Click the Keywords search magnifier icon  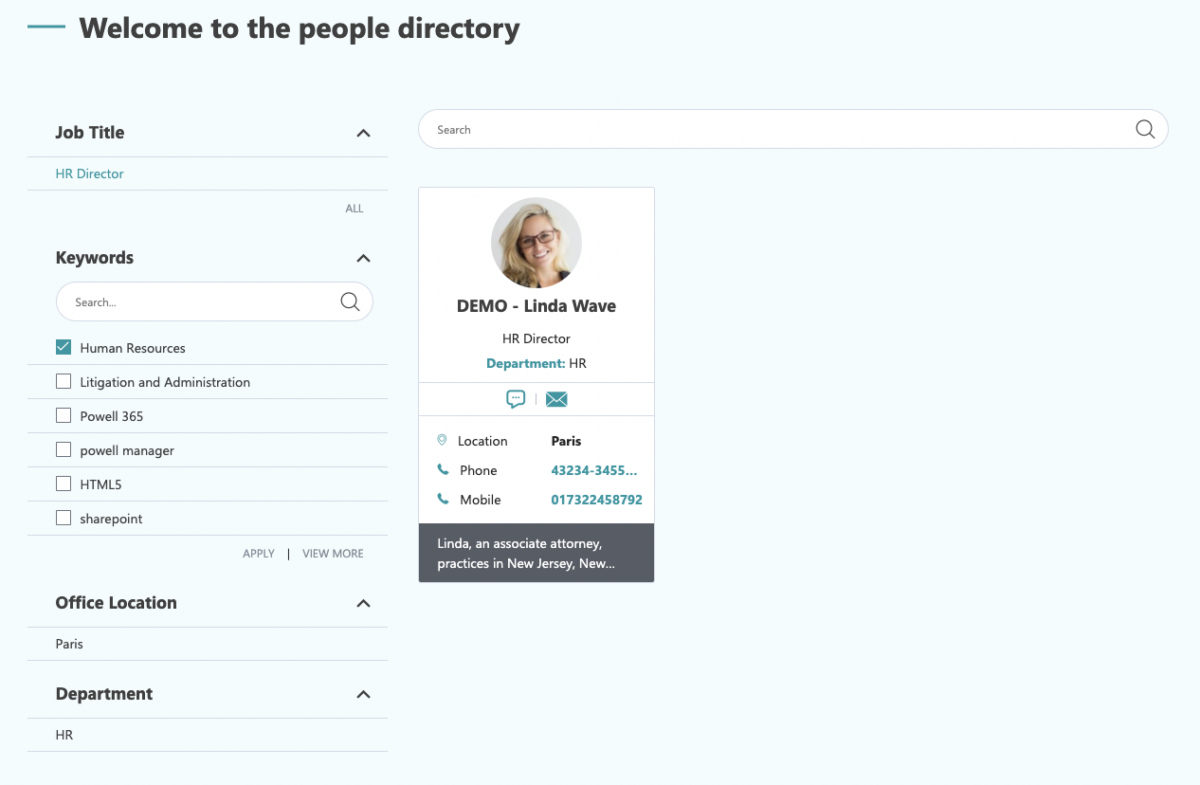pos(350,301)
